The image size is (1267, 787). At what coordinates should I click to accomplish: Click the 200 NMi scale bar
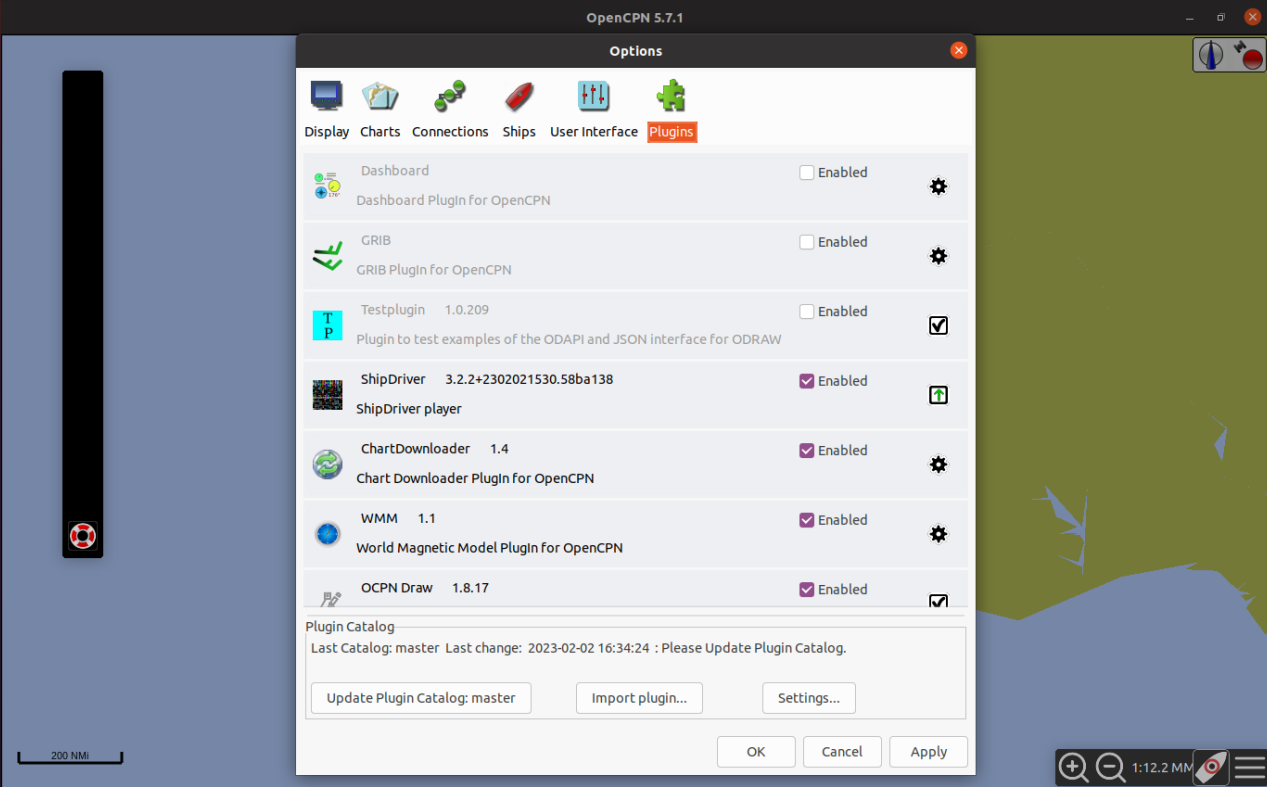pyautogui.click(x=70, y=758)
